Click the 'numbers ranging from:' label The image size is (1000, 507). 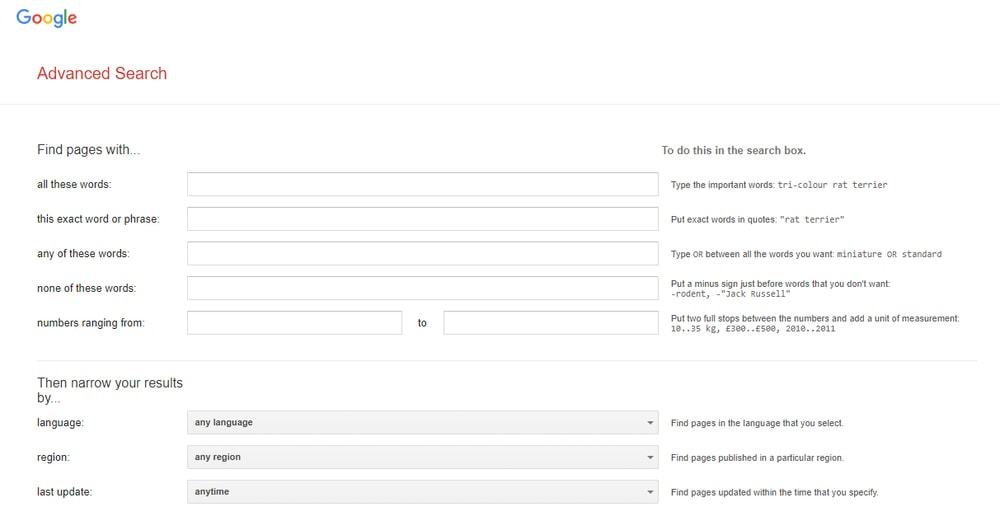[91, 323]
